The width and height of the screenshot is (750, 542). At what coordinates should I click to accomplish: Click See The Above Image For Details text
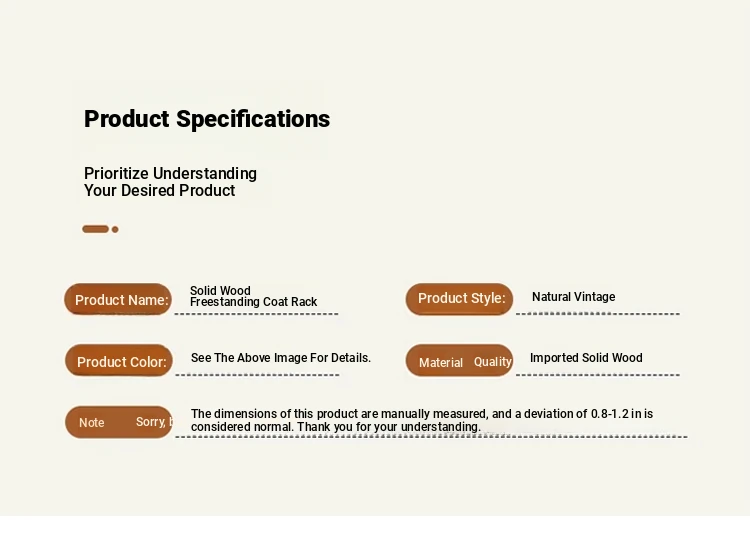click(x=281, y=358)
